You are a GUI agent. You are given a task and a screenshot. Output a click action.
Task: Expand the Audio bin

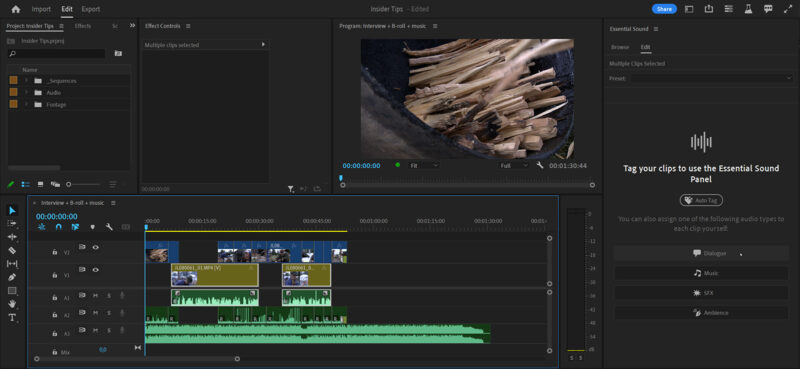[26, 92]
